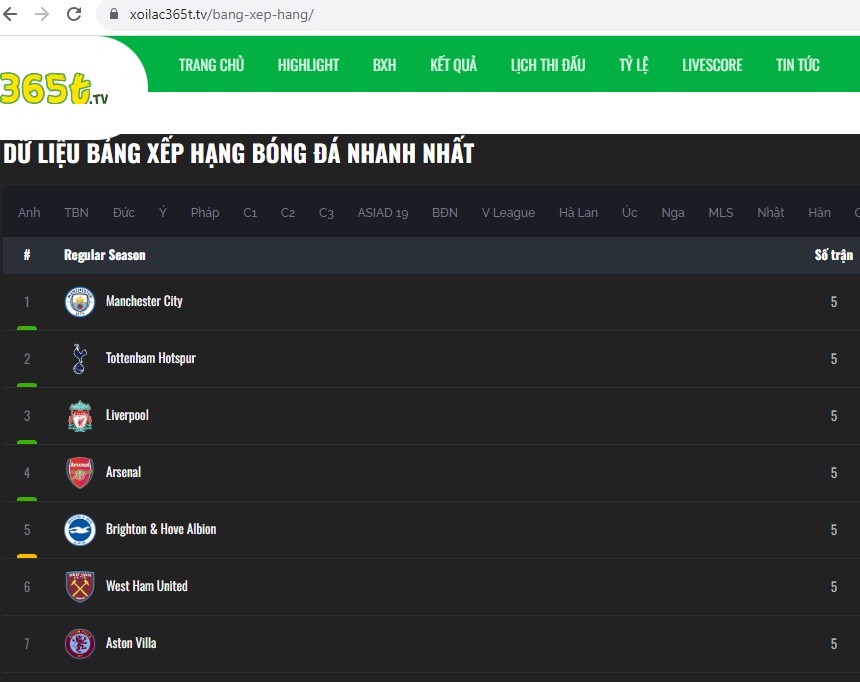Click matches played value in Aston Villa row
860x682 pixels.
[834, 644]
